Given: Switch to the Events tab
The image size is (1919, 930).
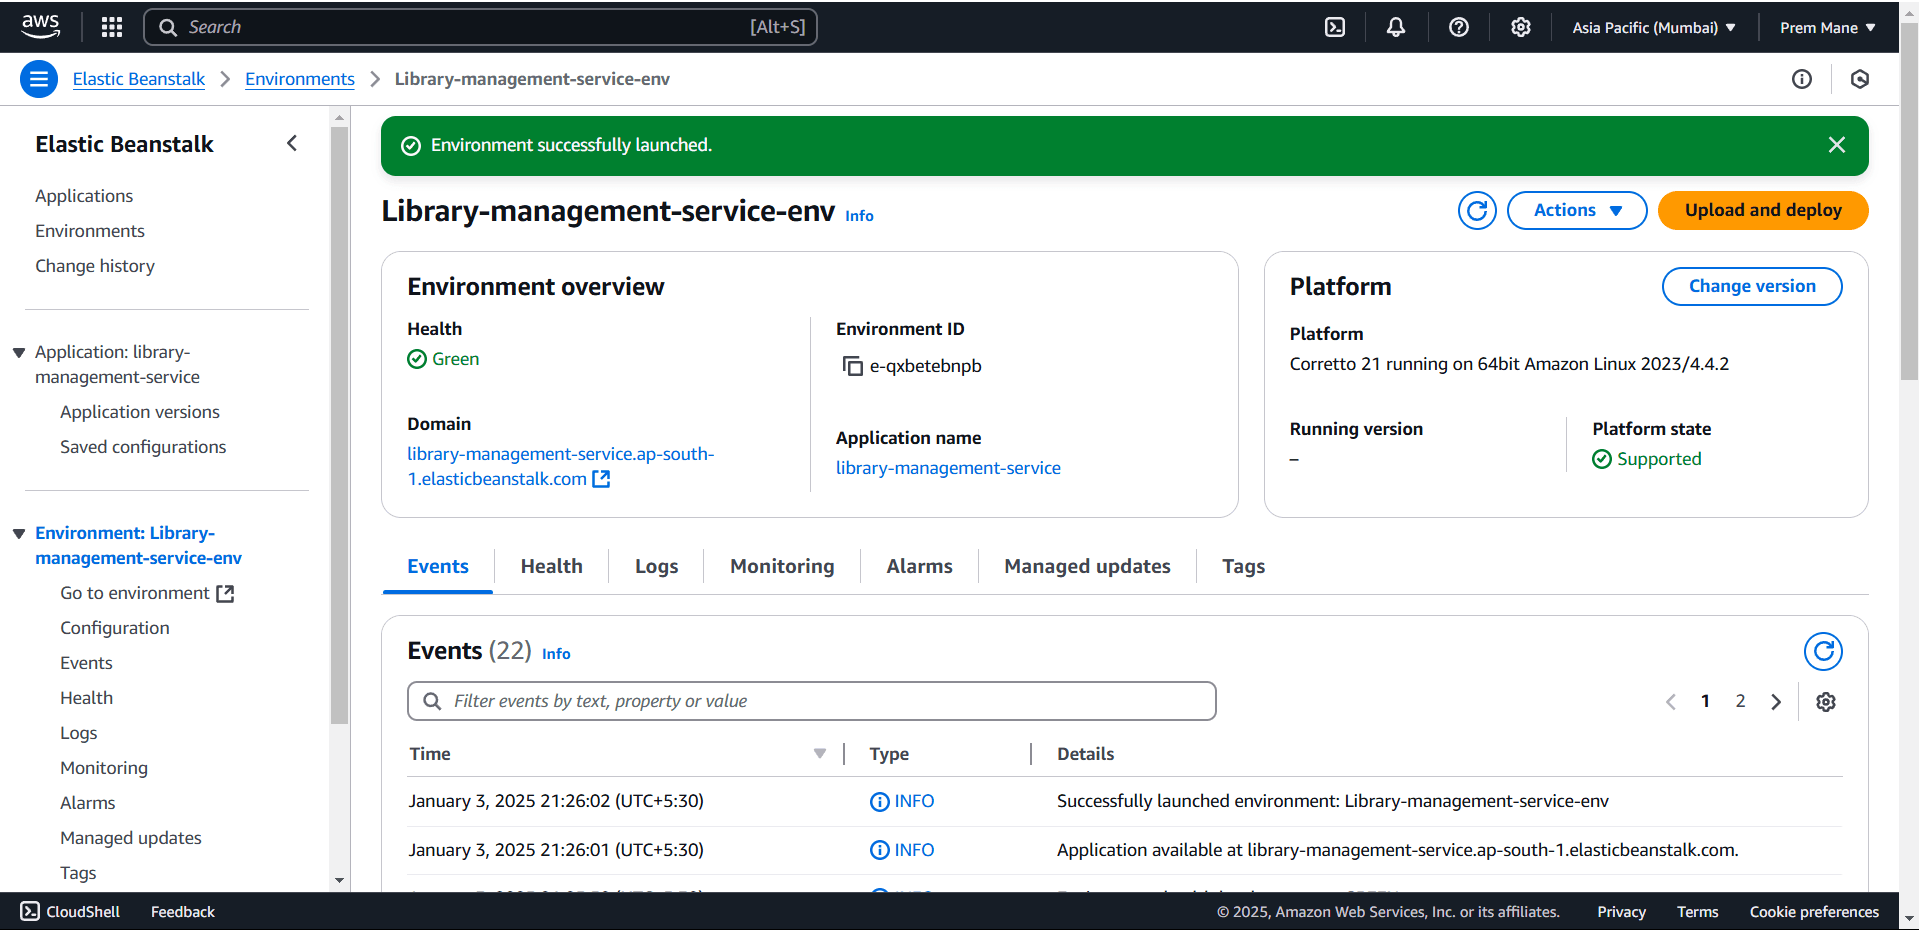Looking at the screenshot, I should tap(438, 566).
